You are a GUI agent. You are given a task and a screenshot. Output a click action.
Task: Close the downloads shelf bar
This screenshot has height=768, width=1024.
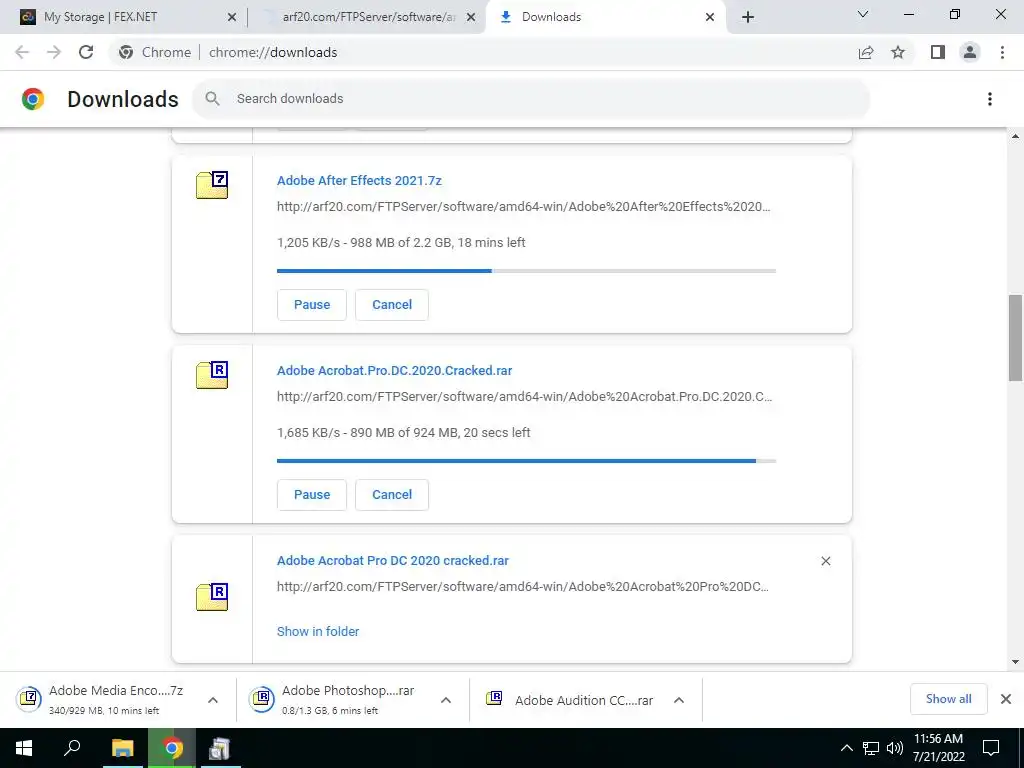[x=1006, y=699]
